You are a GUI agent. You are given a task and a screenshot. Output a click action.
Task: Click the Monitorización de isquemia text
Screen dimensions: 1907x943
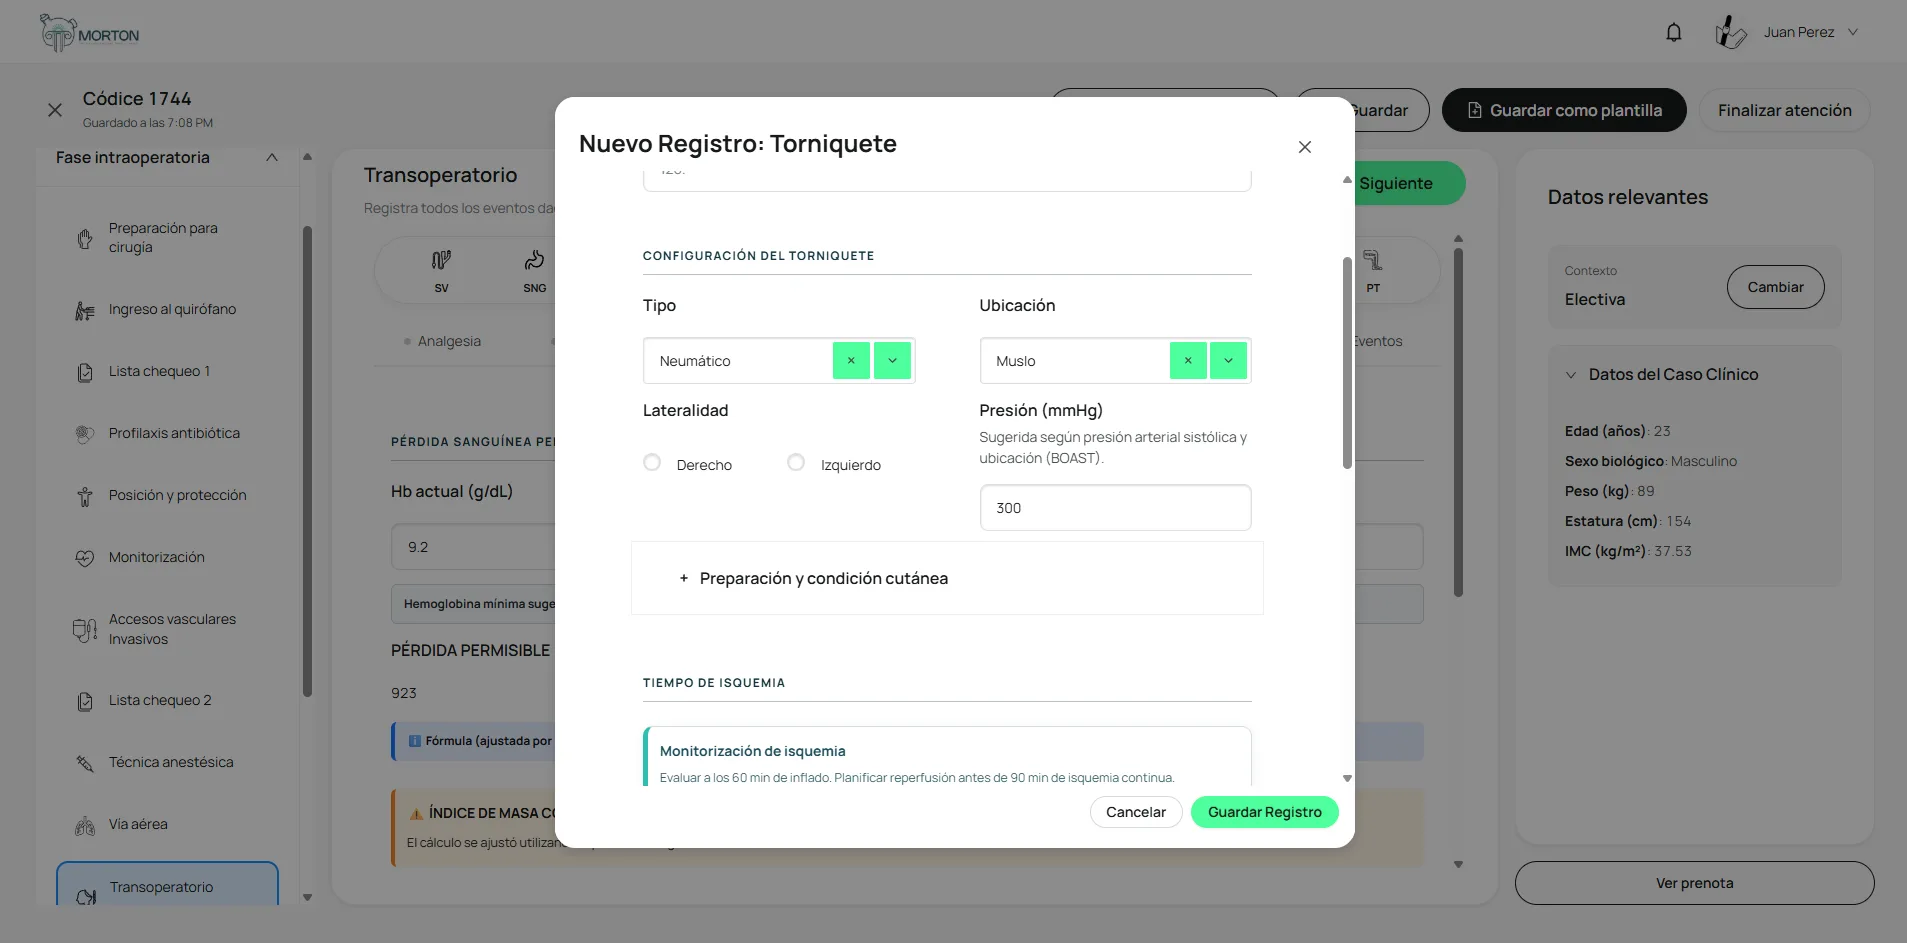(x=752, y=751)
